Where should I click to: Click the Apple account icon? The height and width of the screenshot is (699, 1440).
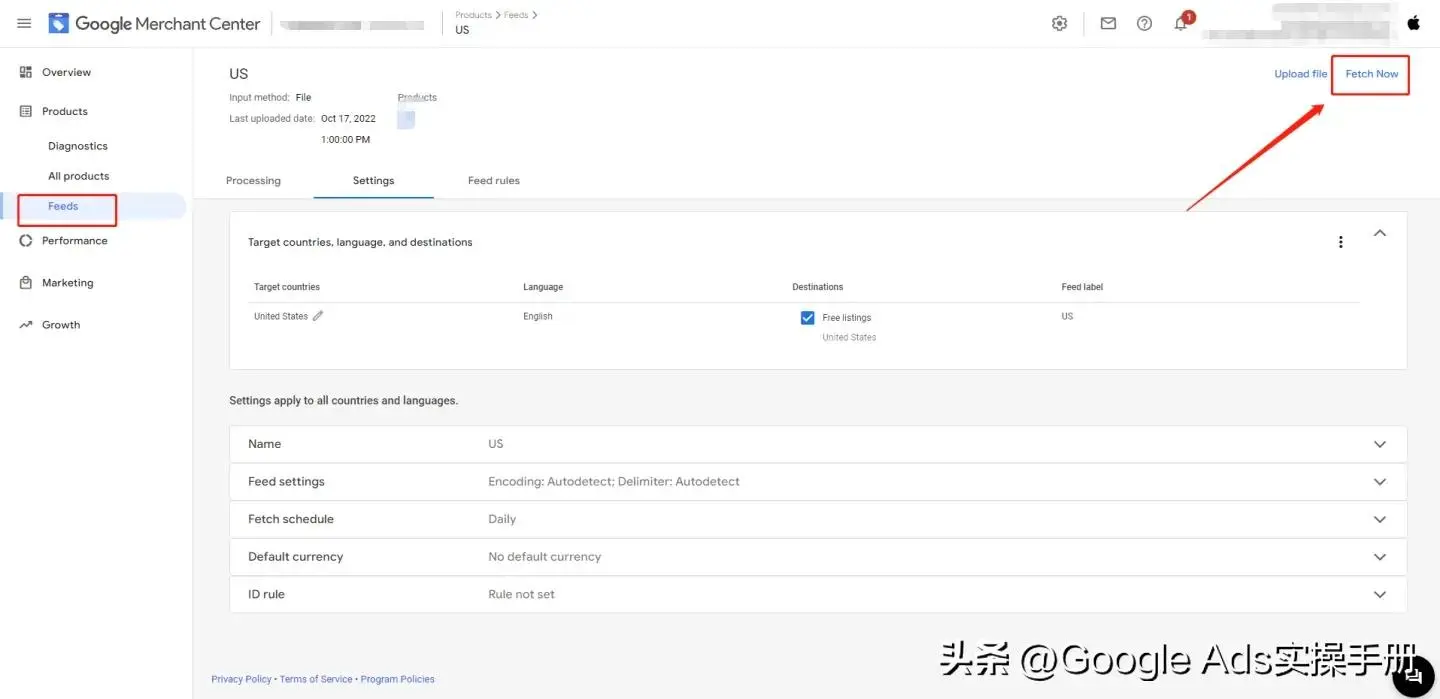pyautogui.click(x=1414, y=23)
